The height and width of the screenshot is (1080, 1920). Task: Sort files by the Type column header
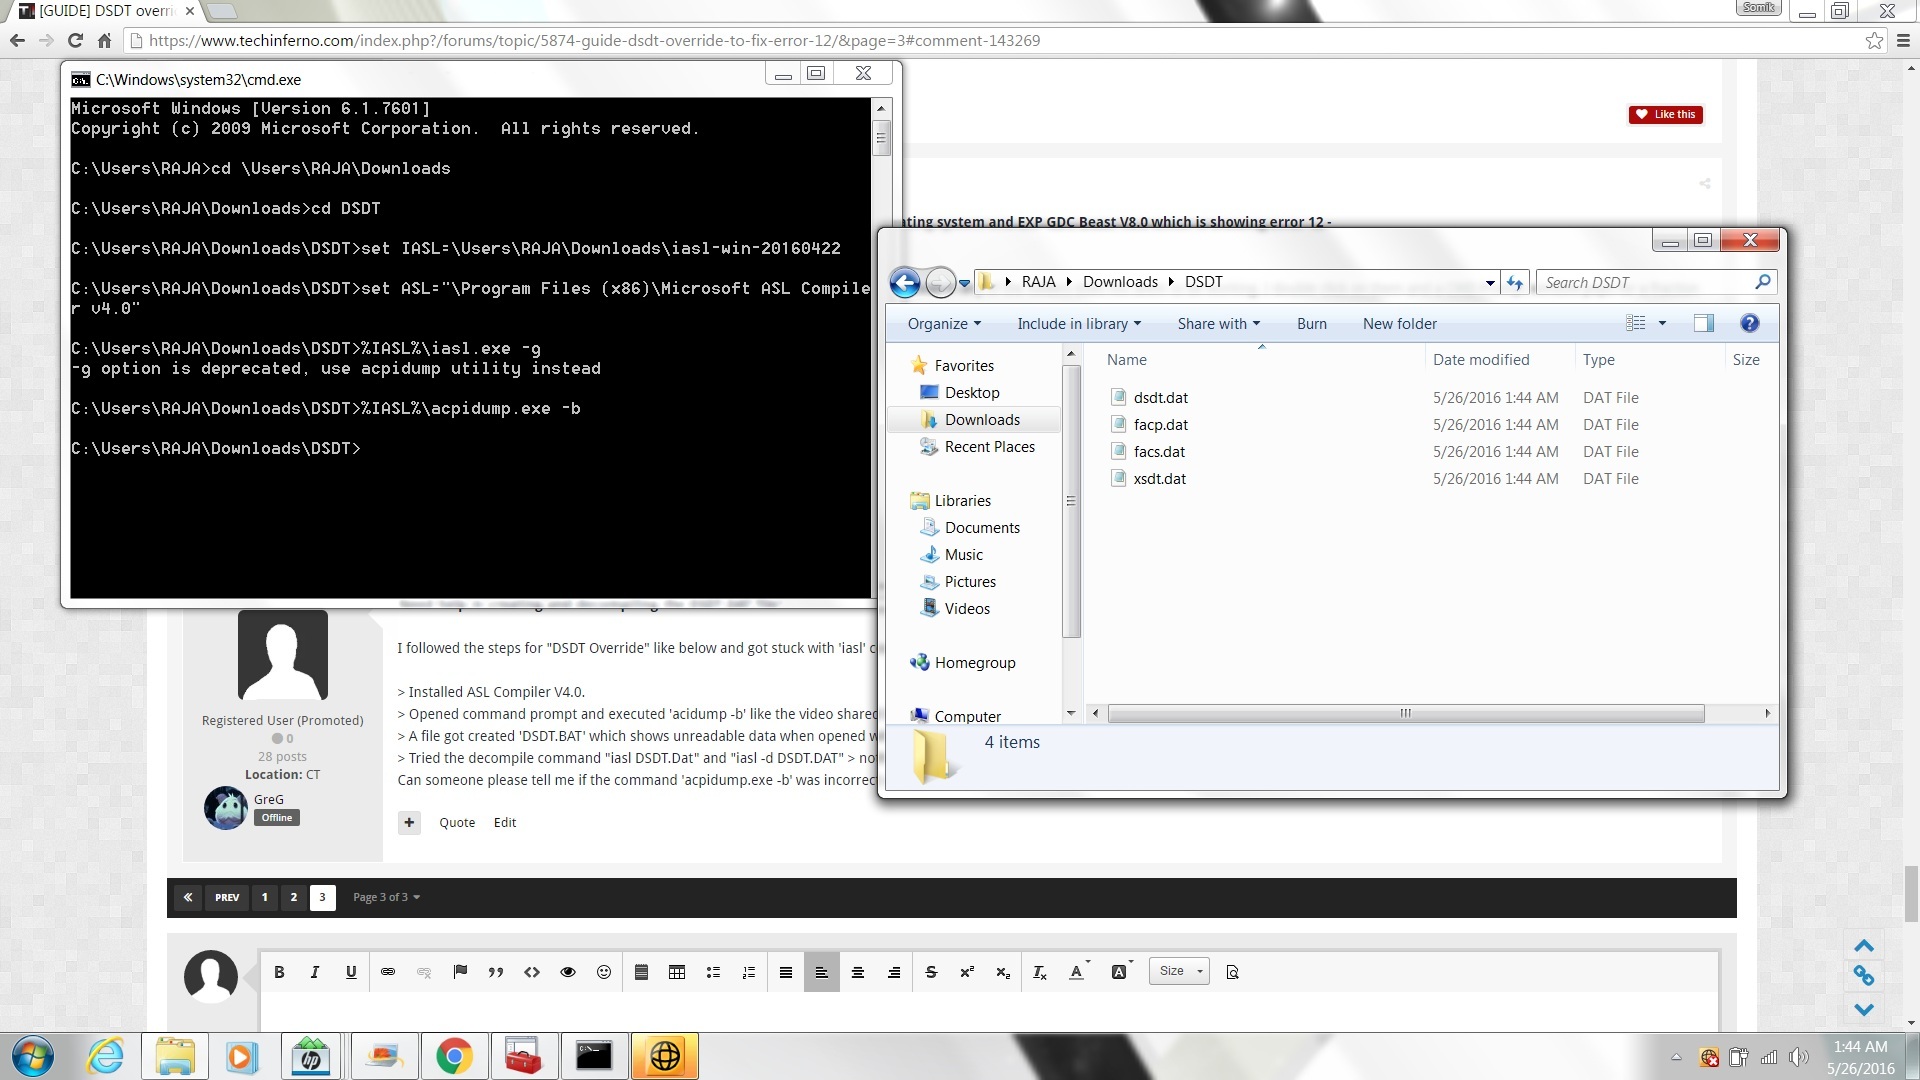1648,360
